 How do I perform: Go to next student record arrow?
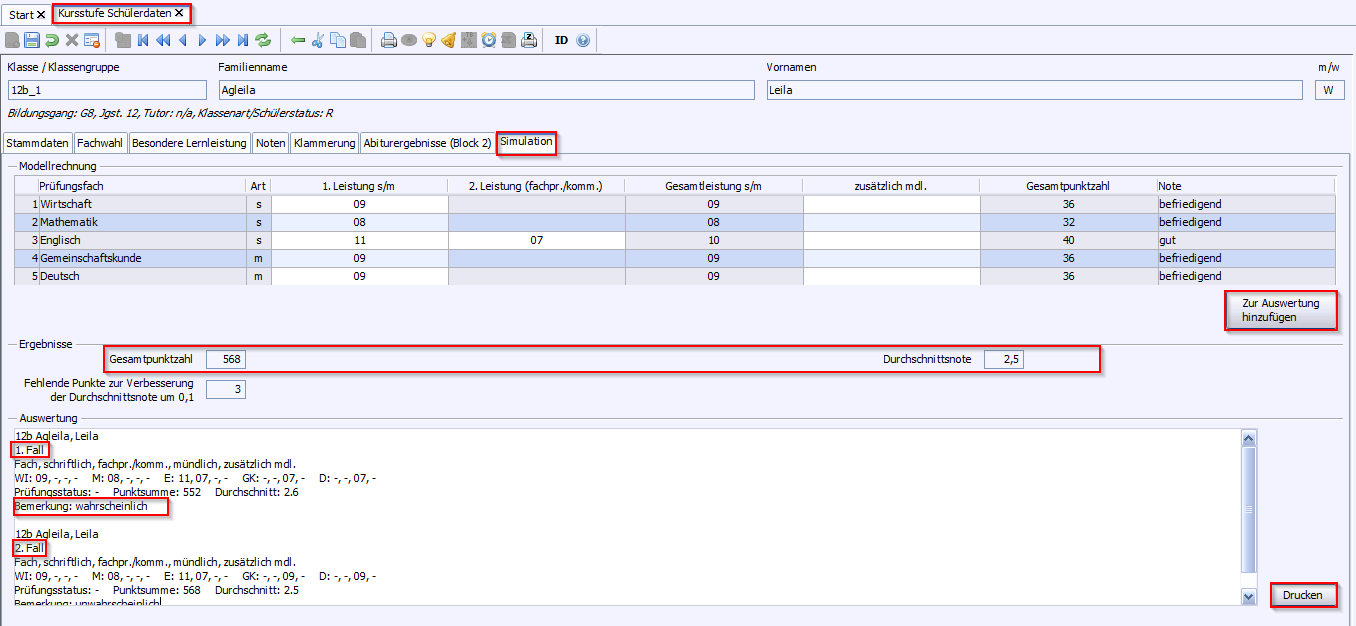tap(203, 40)
